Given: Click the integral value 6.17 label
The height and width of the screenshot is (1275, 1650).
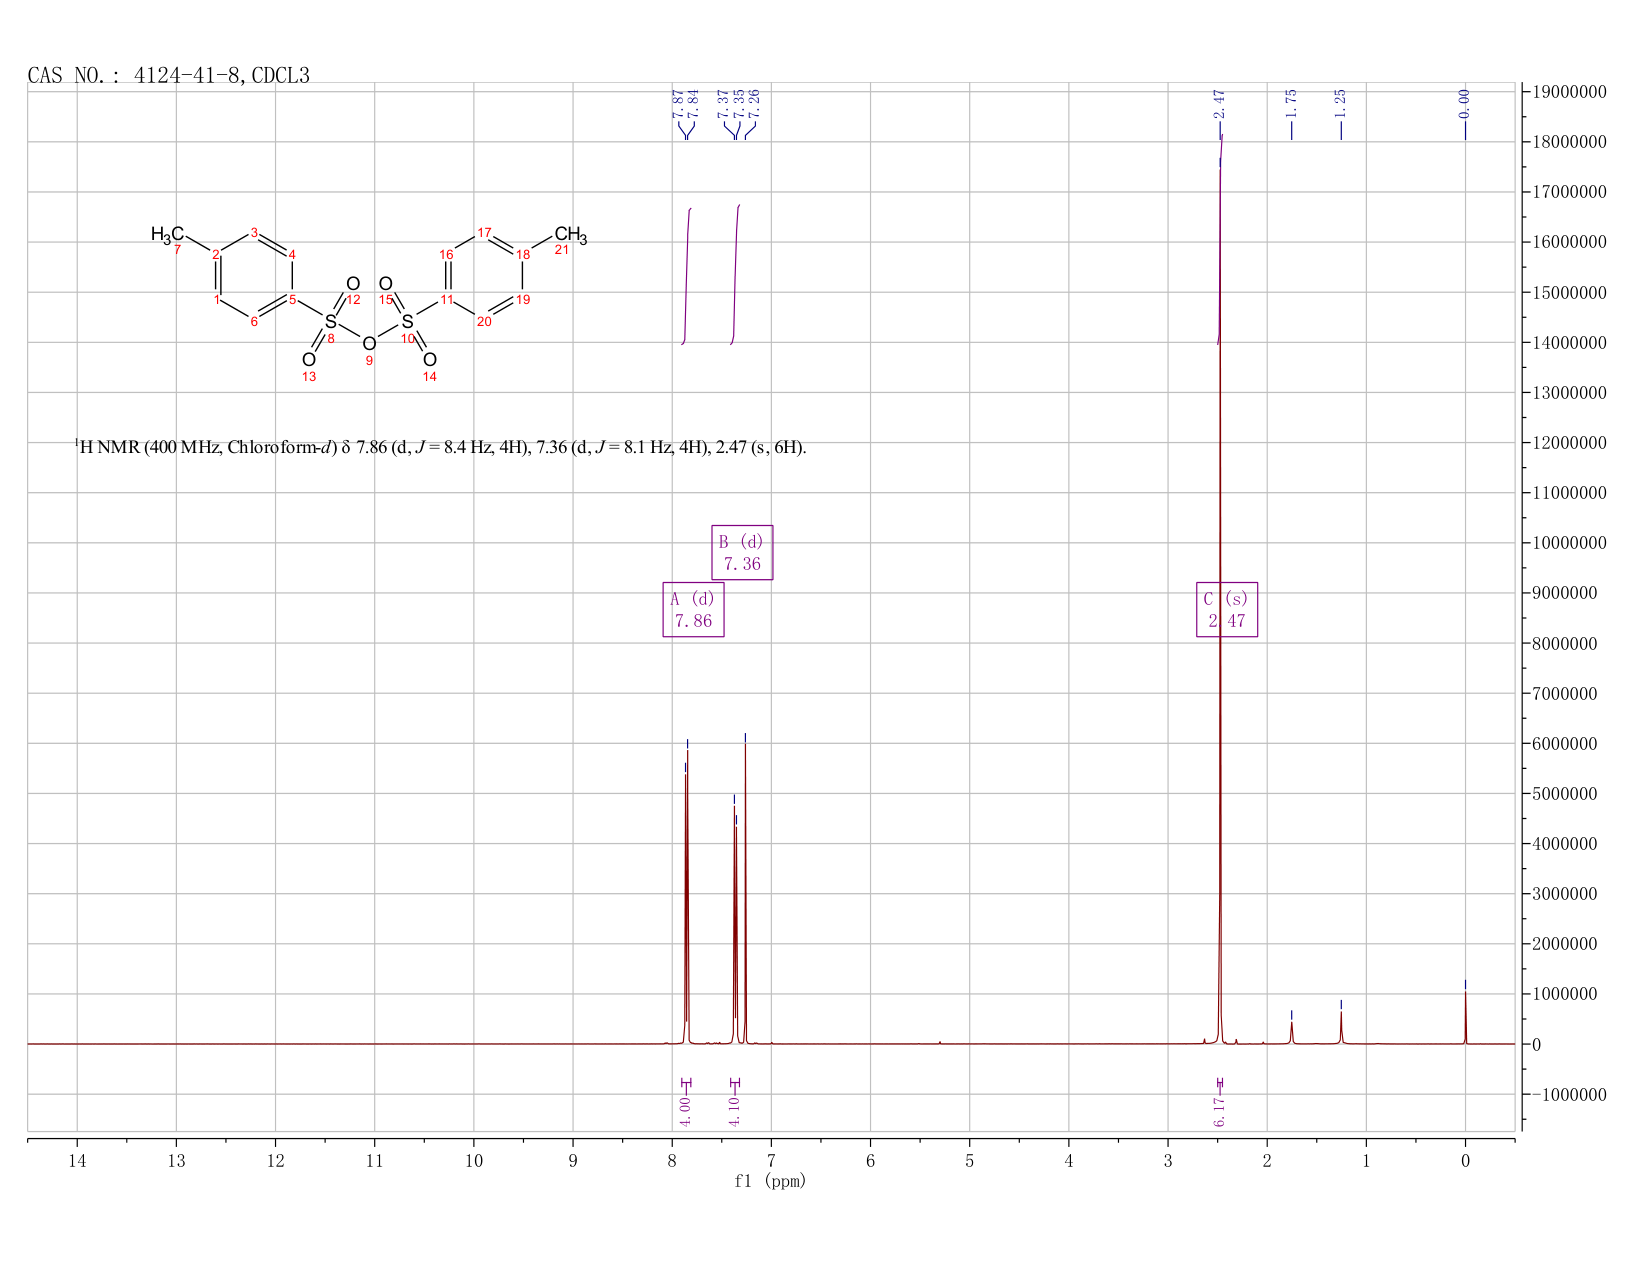Looking at the screenshot, I should 1219,1110.
